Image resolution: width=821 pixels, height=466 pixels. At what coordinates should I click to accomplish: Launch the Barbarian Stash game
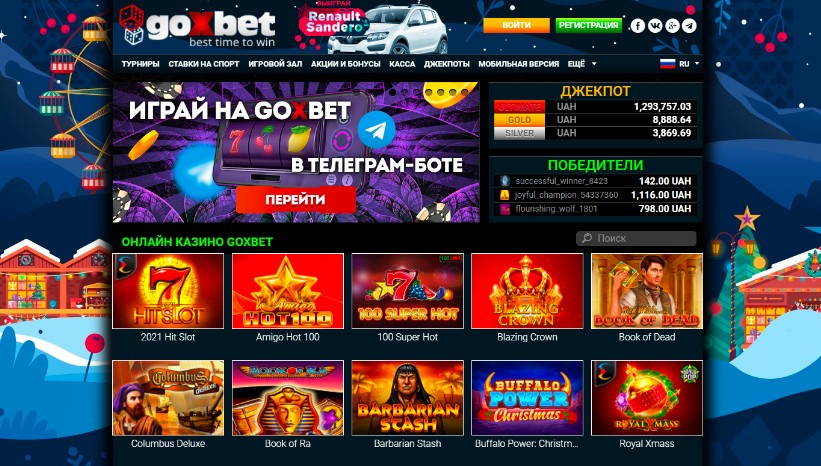[407, 398]
